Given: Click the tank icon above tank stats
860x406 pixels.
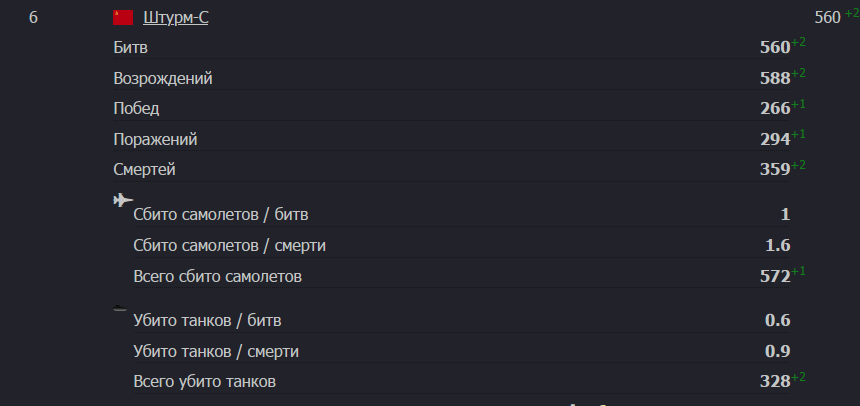Looking at the screenshot, I should tap(120, 308).
